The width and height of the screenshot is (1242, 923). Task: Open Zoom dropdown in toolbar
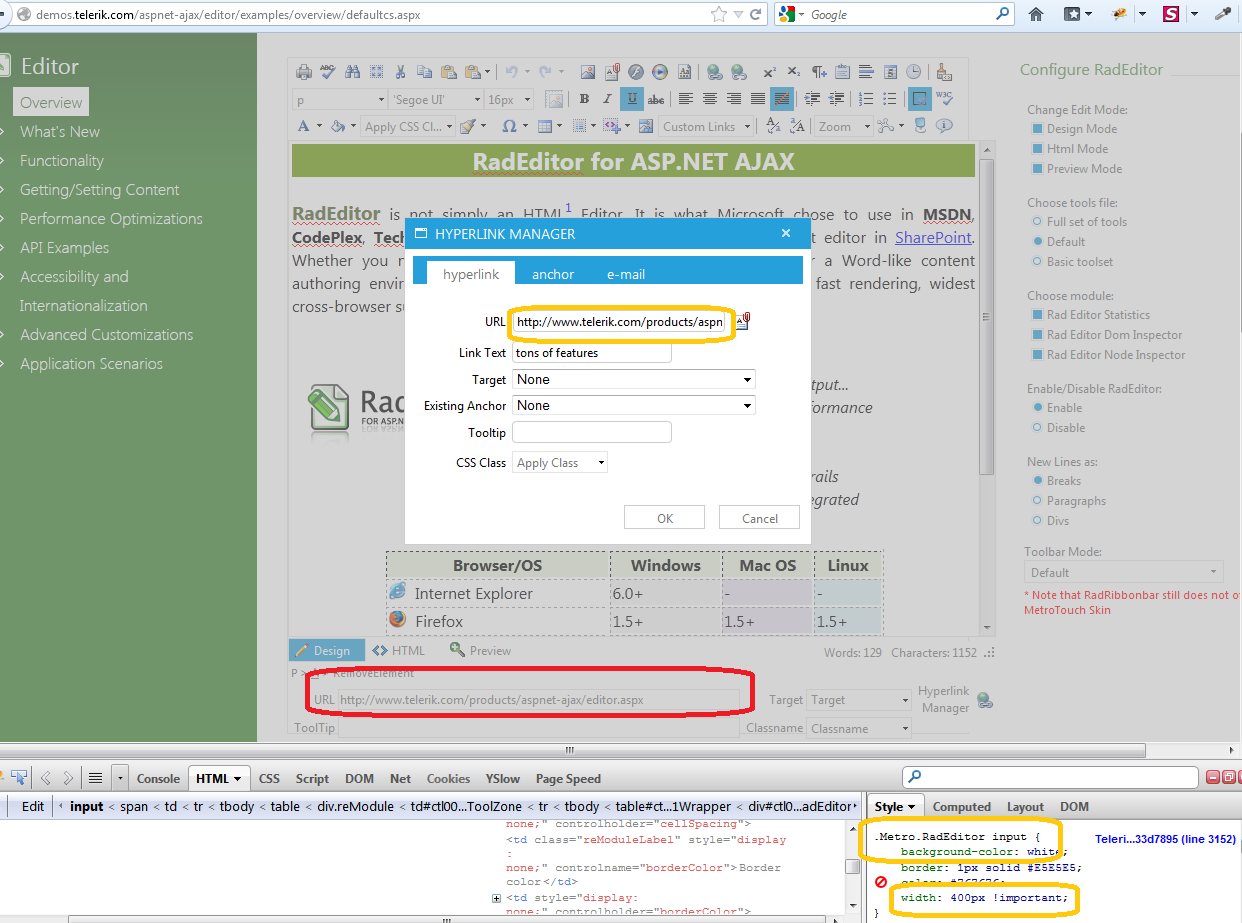coord(842,127)
